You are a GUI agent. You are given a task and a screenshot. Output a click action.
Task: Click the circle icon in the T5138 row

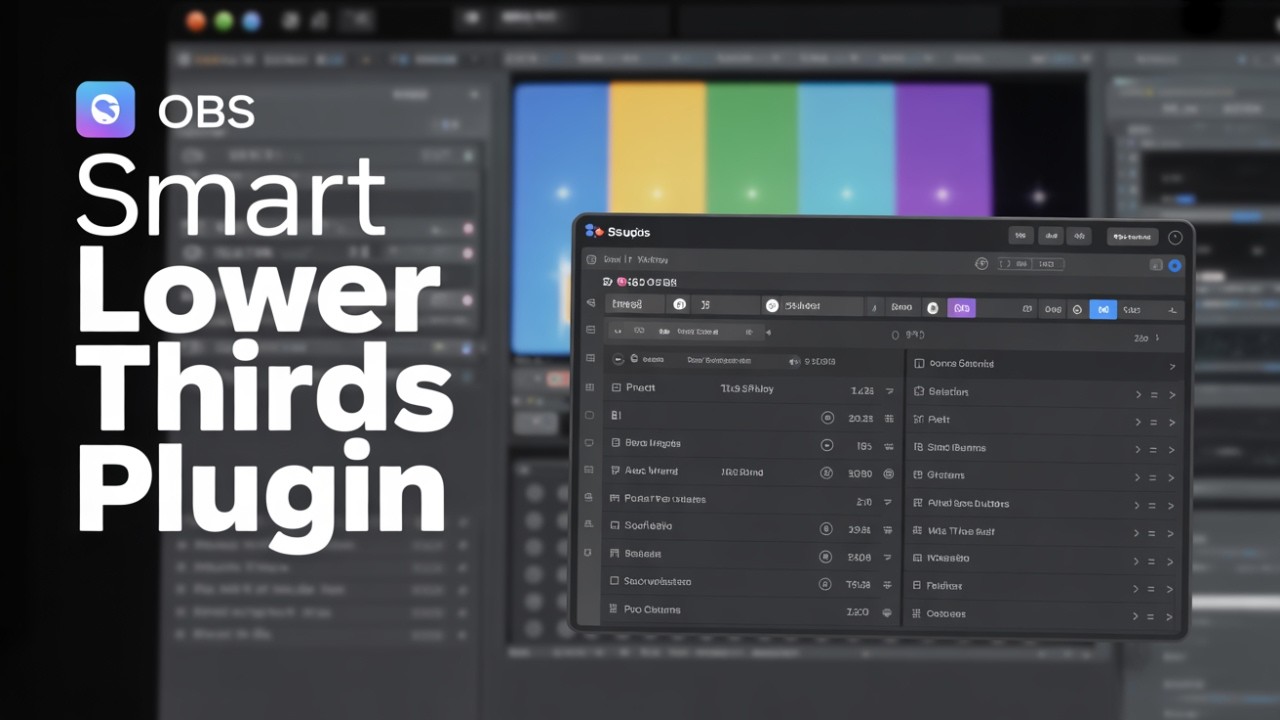(x=825, y=584)
